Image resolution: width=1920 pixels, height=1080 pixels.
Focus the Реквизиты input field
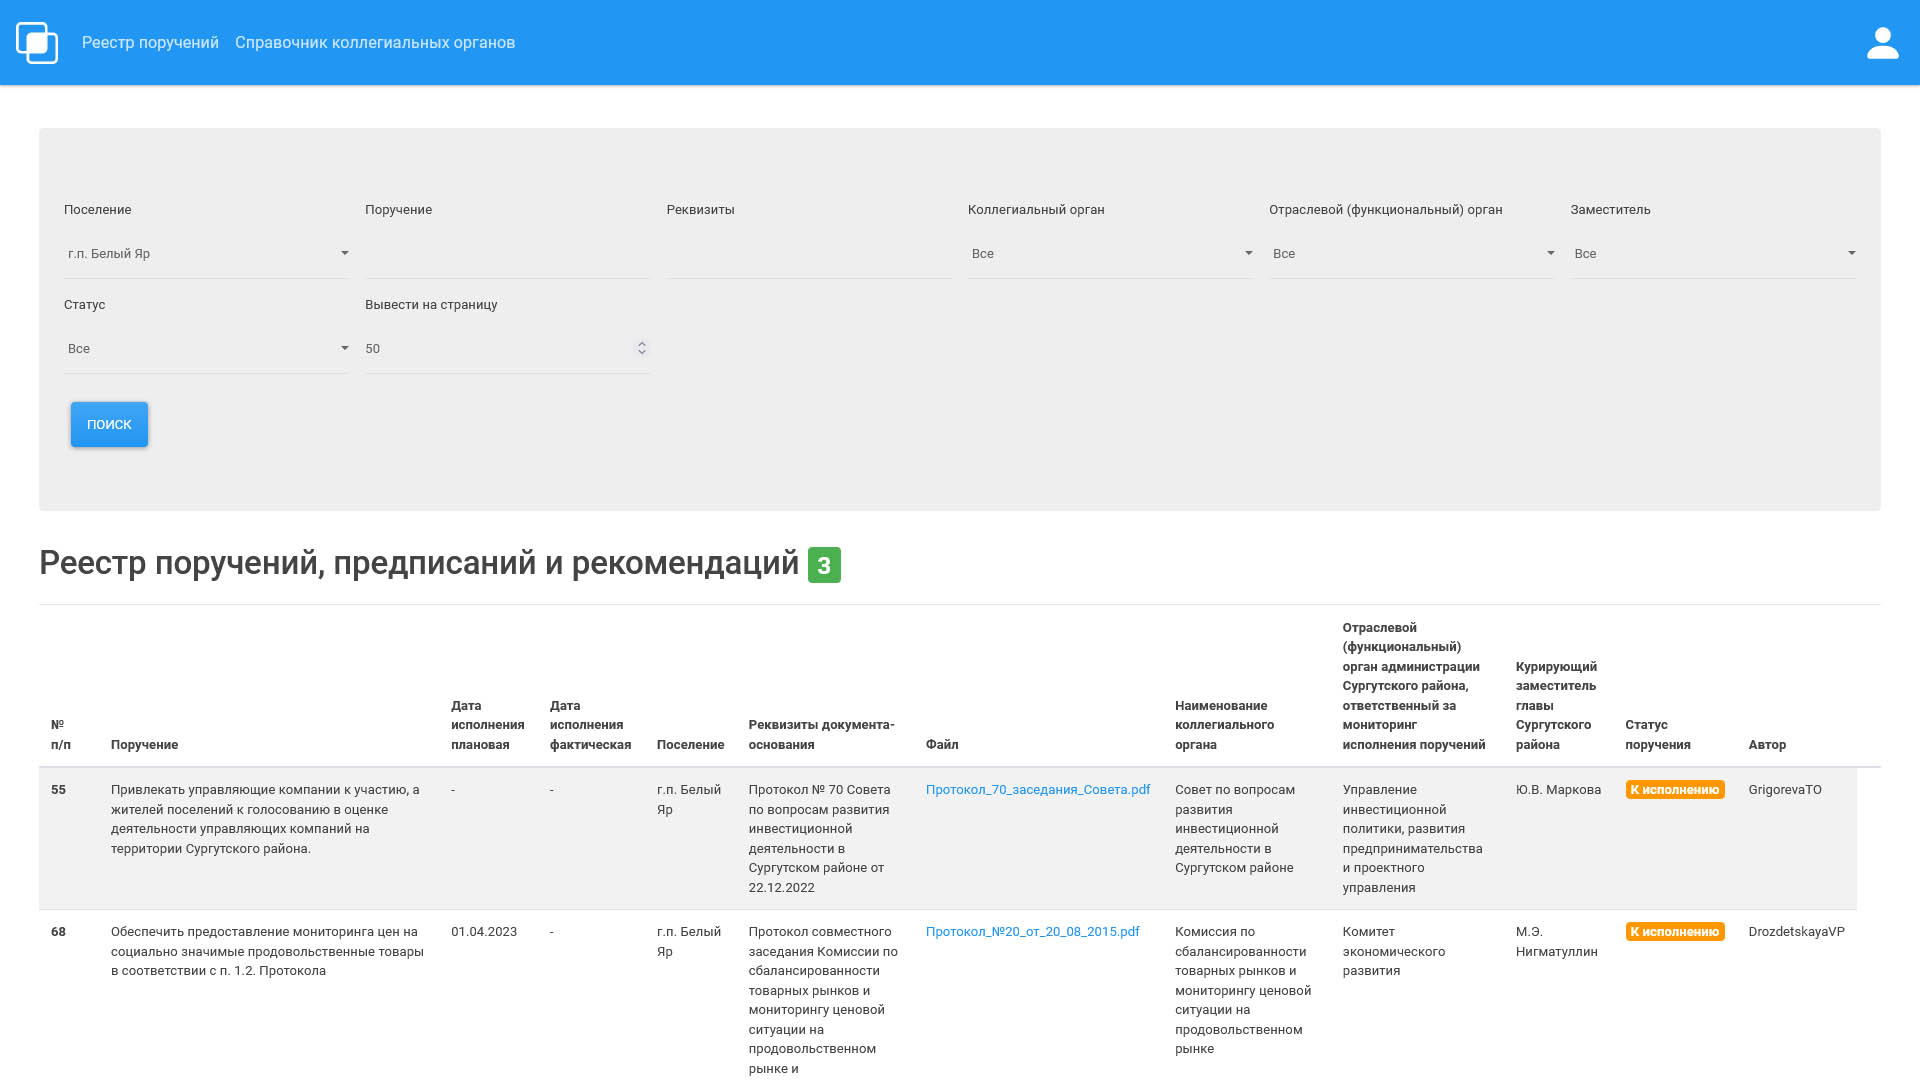808,254
